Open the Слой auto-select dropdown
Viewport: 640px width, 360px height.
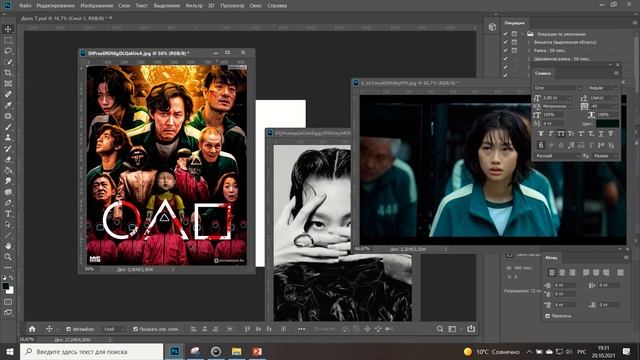[x=114, y=329]
